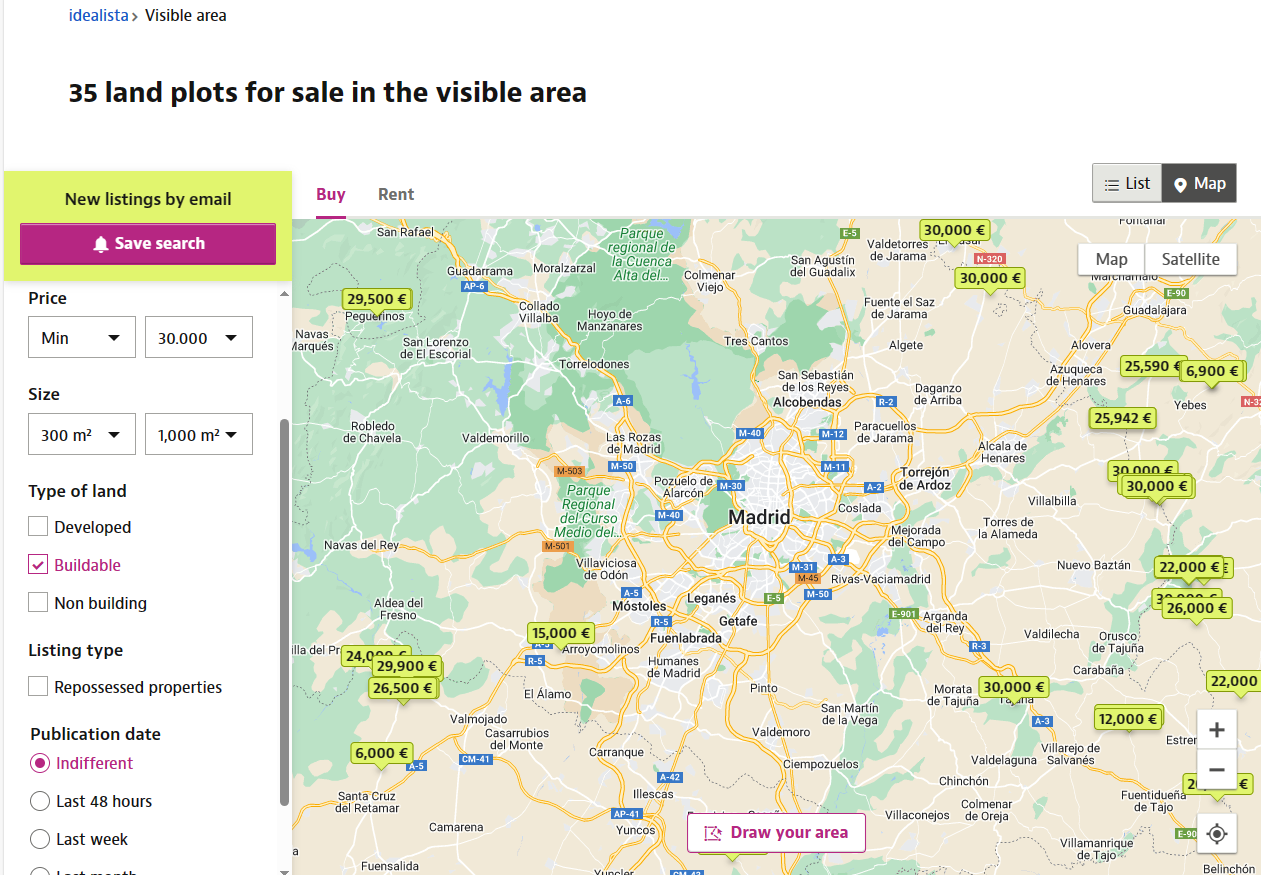
Task: Select Indifferent publication date radio
Action: 40,763
